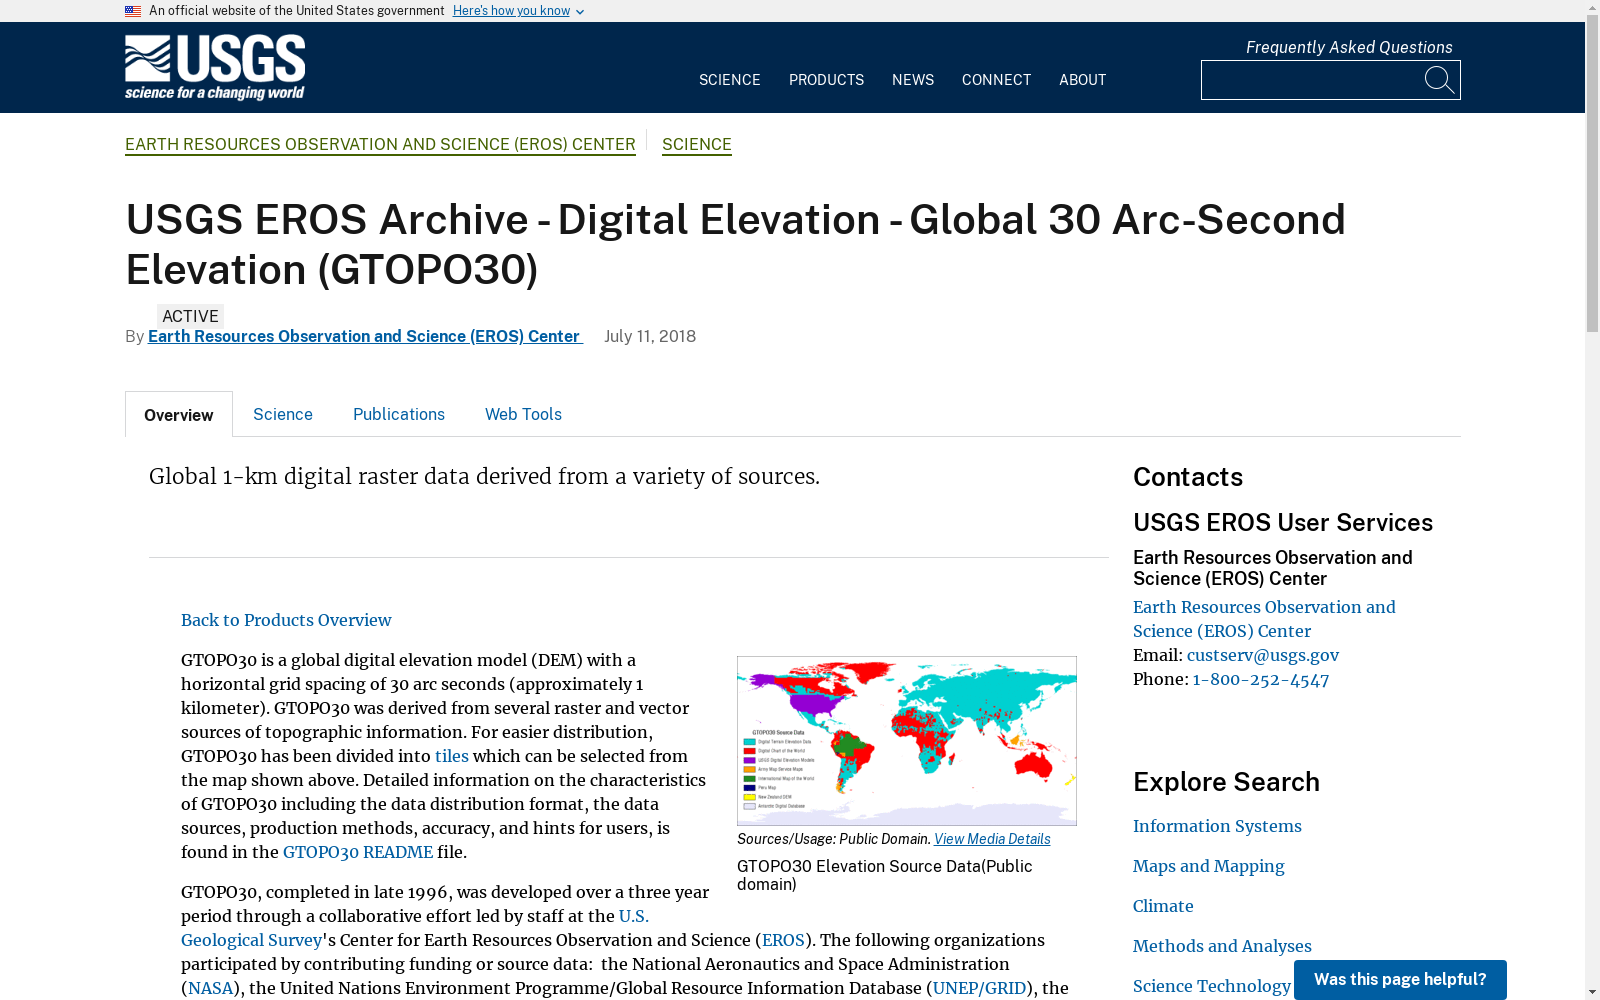Click the 'Explore Search' heading

click(1226, 782)
